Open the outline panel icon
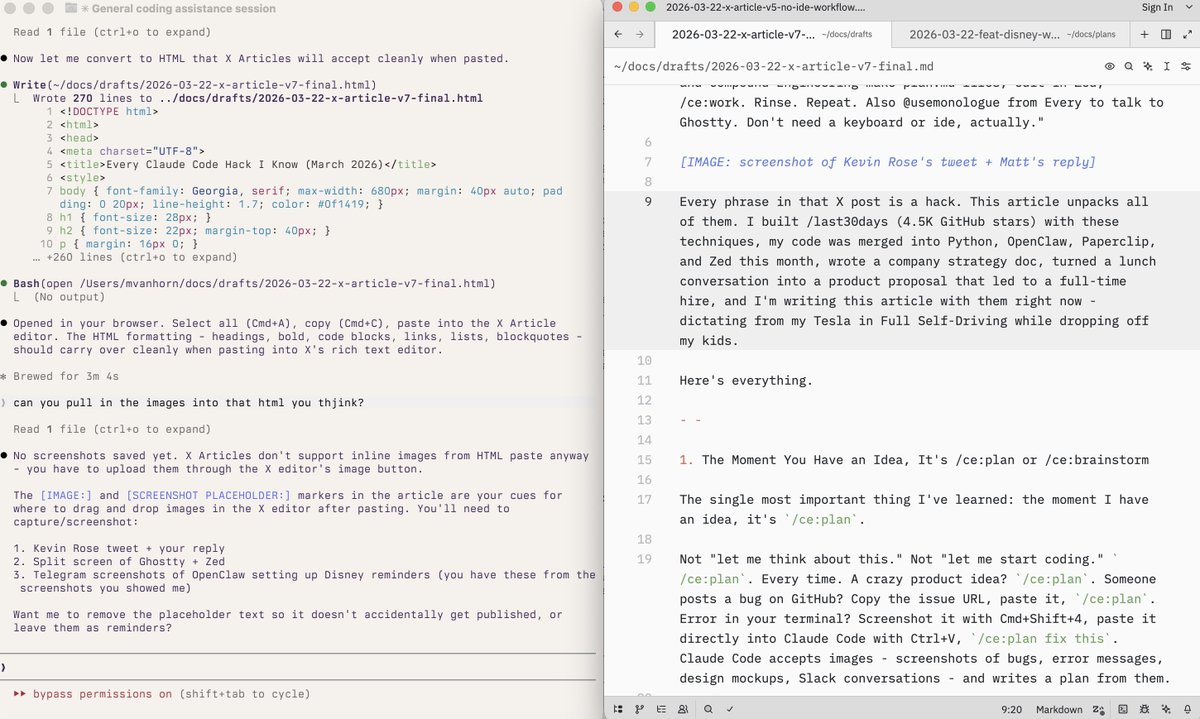 coord(661,709)
